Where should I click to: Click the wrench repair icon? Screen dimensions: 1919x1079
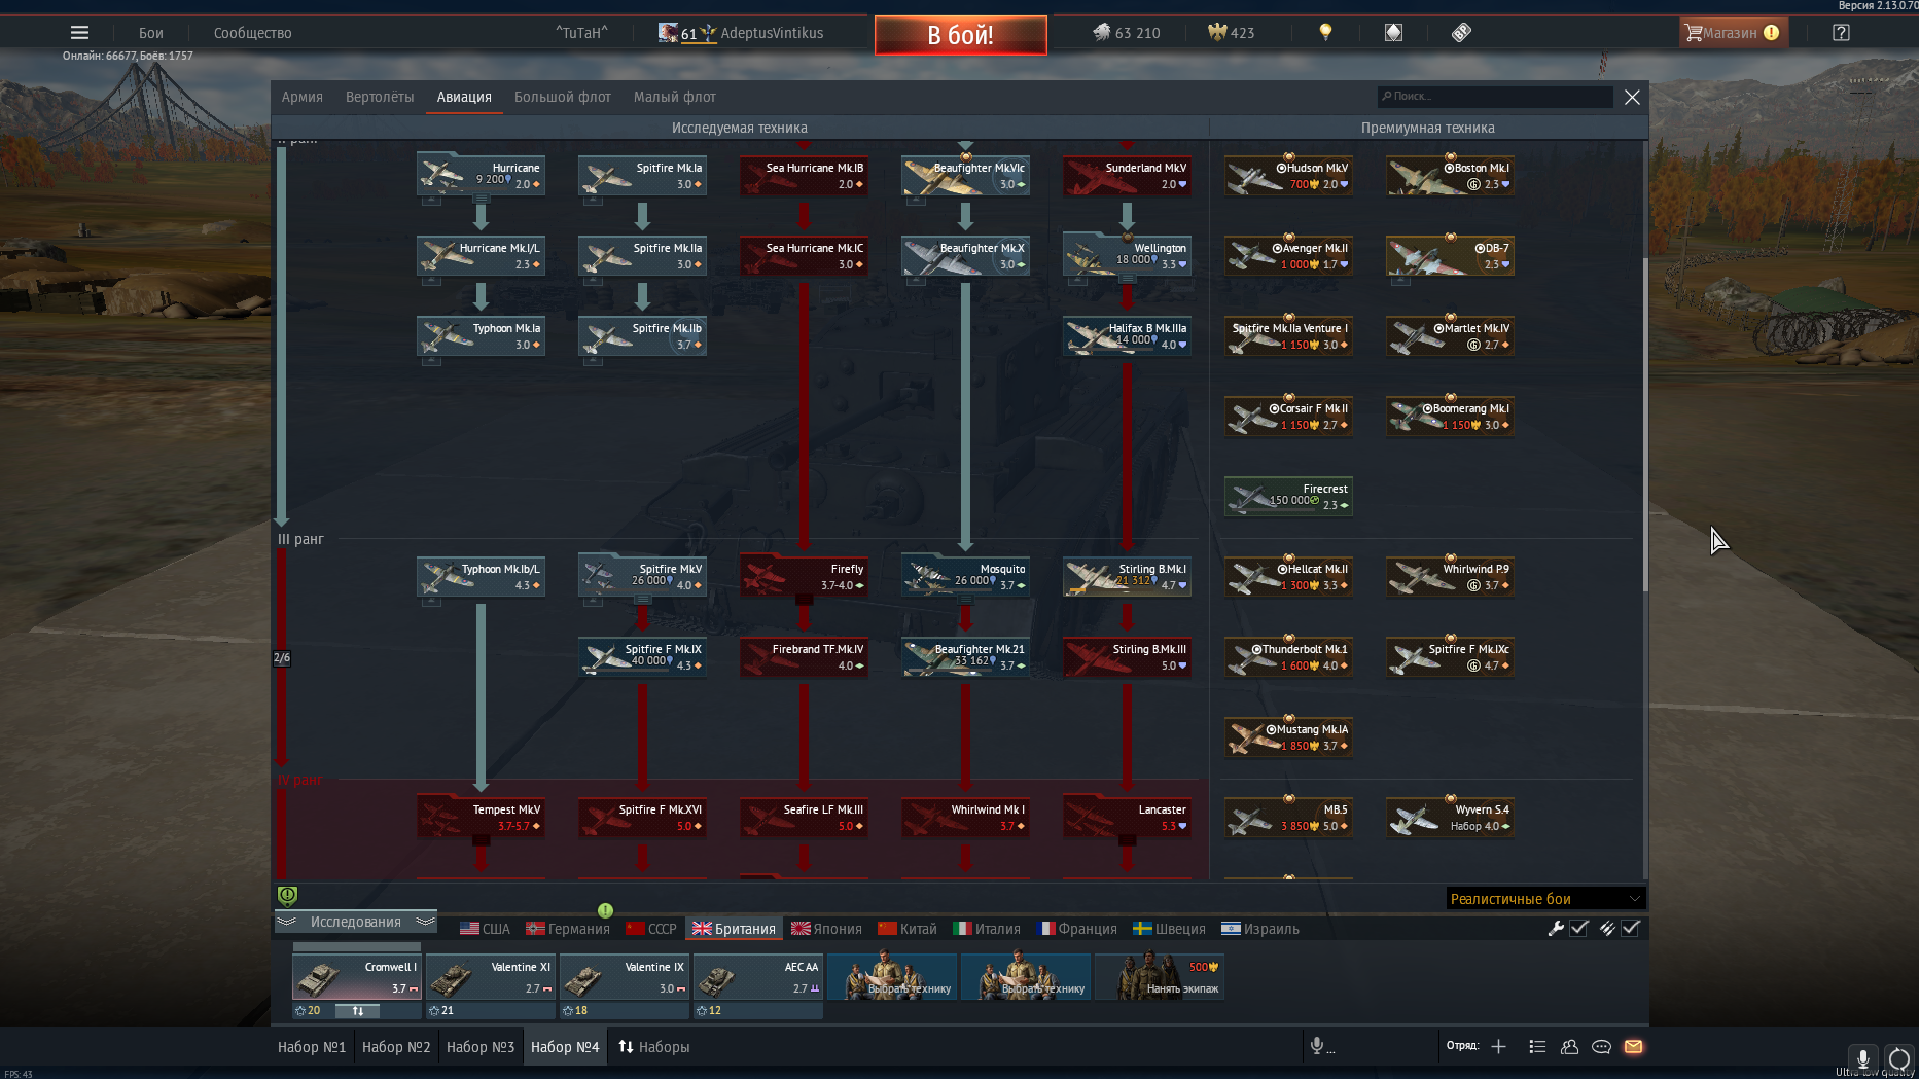[1556, 928]
